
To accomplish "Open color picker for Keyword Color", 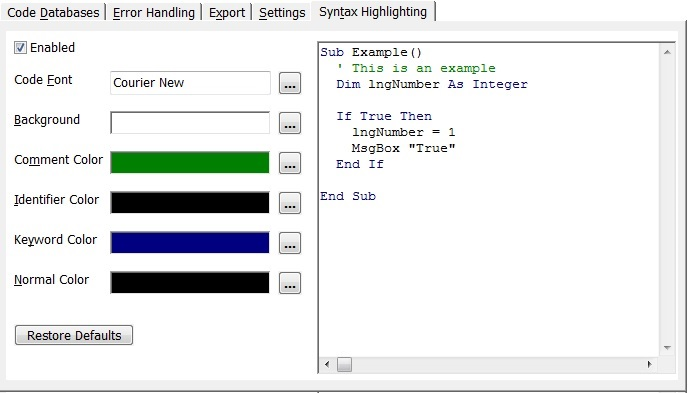I will click(x=290, y=243).
